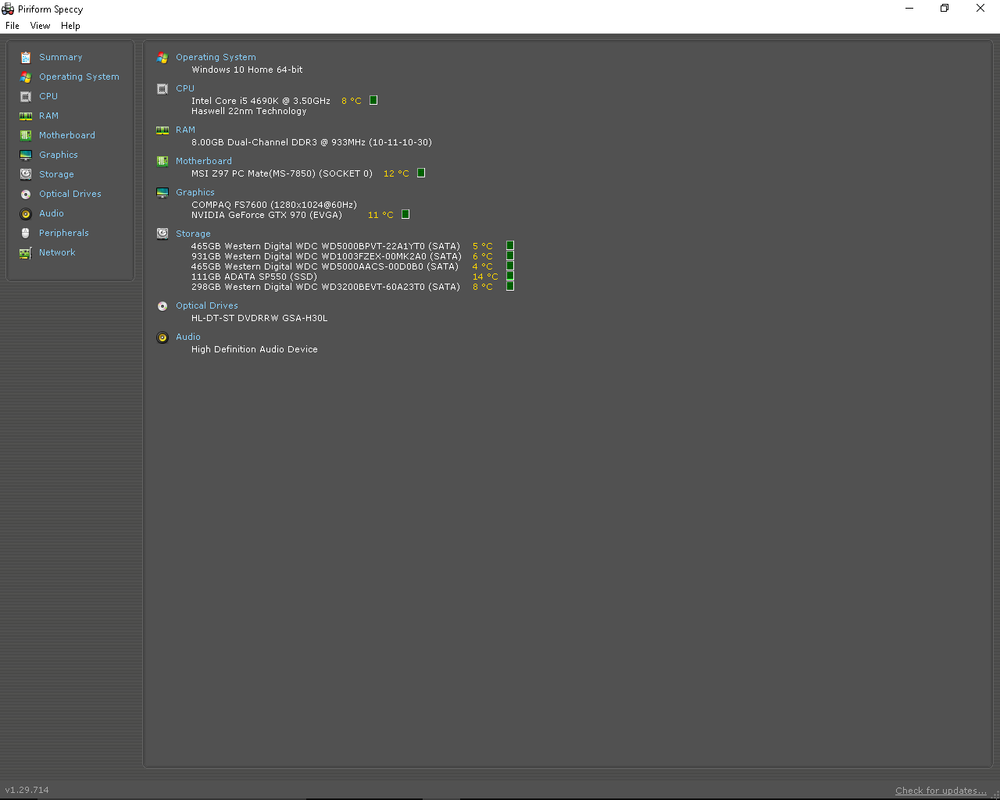Click GPU temperature indicator next to 11 °C
1000x800 pixels.
406,214
